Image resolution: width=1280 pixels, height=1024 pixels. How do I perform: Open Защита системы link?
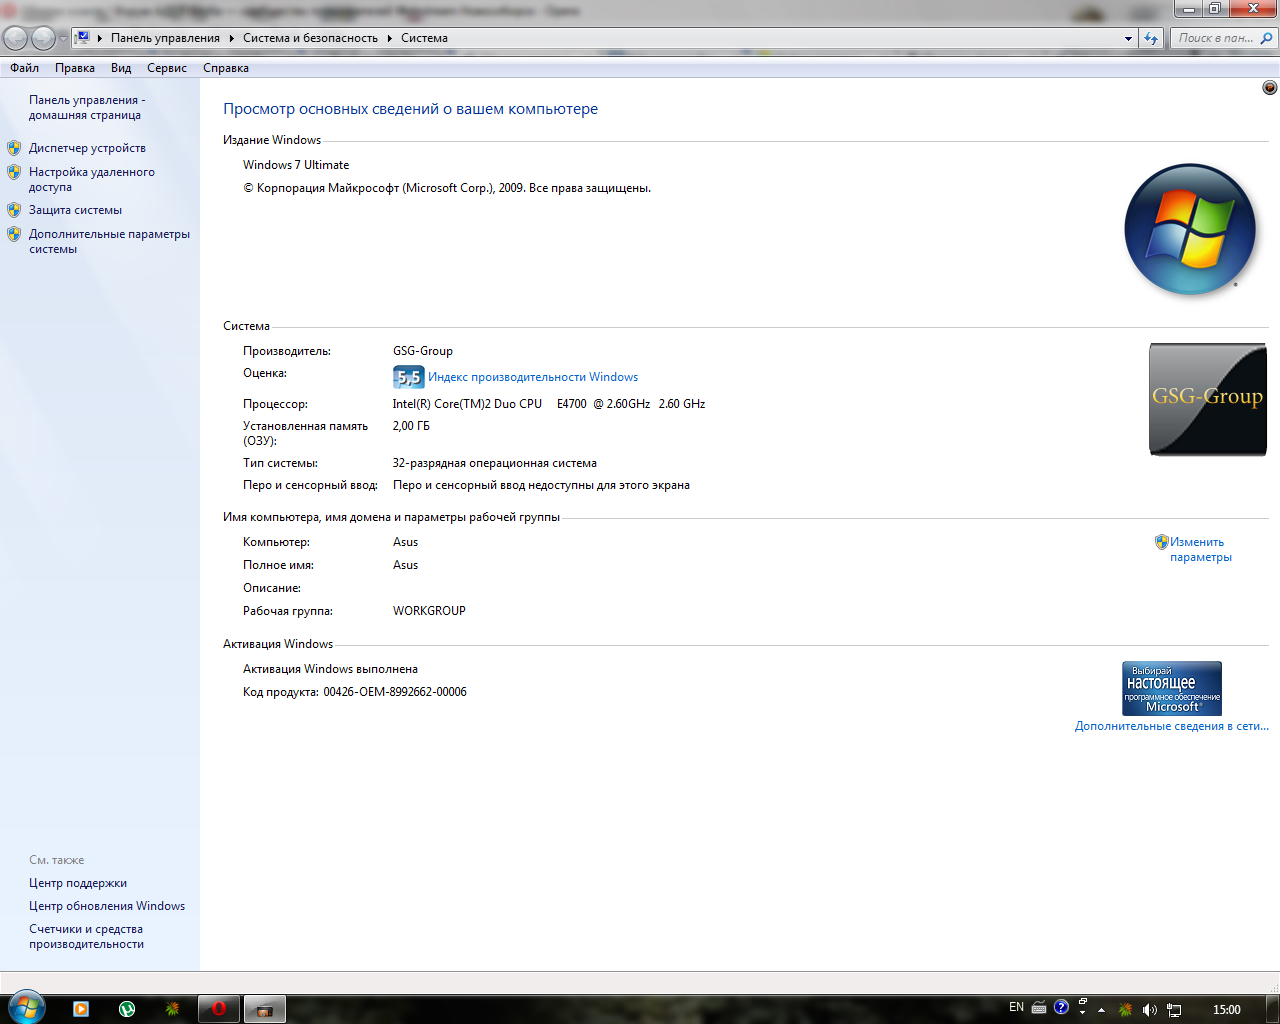click(x=75, y=210)
